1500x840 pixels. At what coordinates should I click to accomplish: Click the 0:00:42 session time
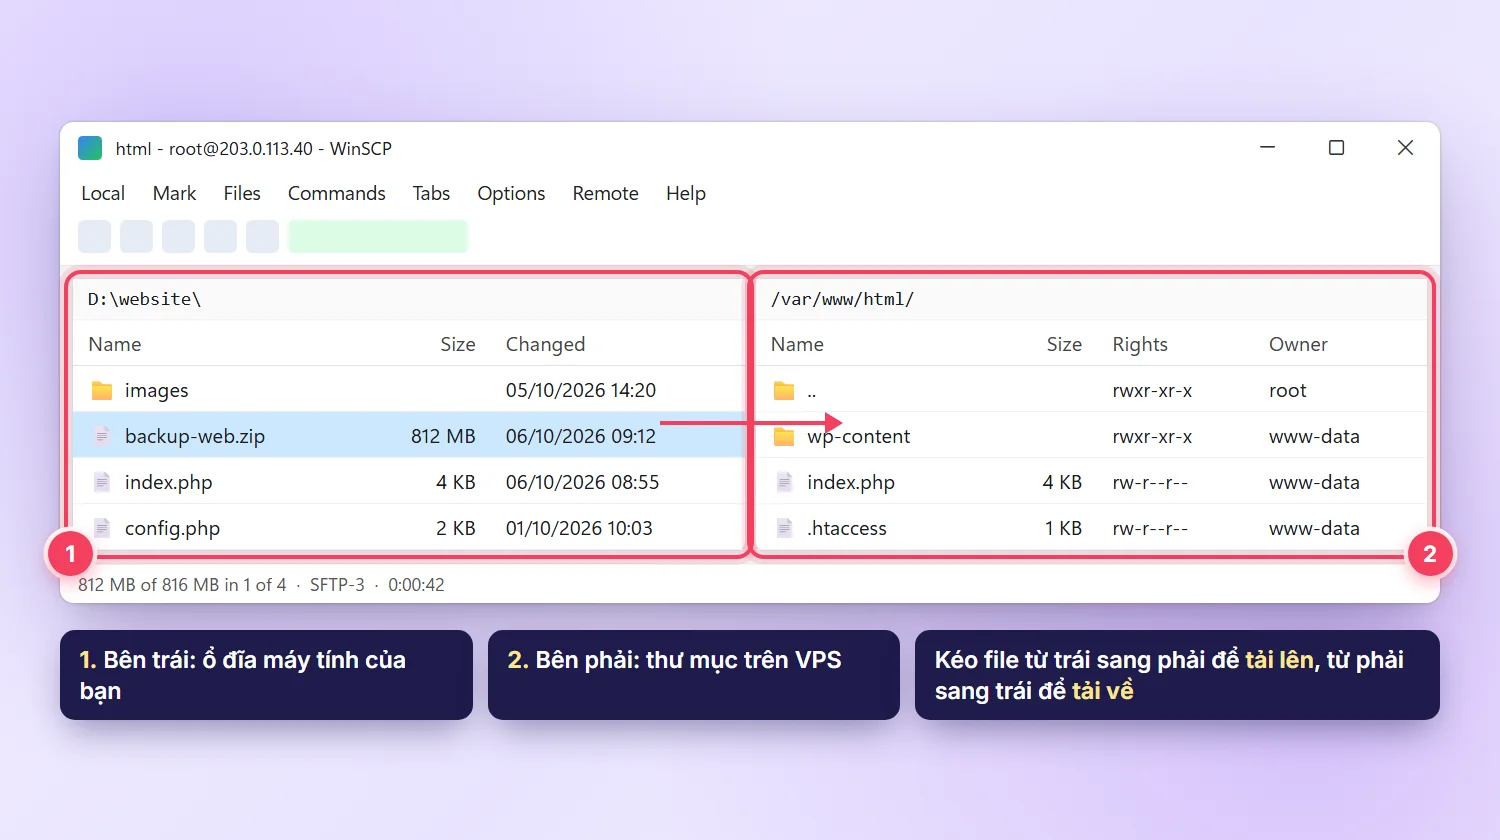click(416, 585)
